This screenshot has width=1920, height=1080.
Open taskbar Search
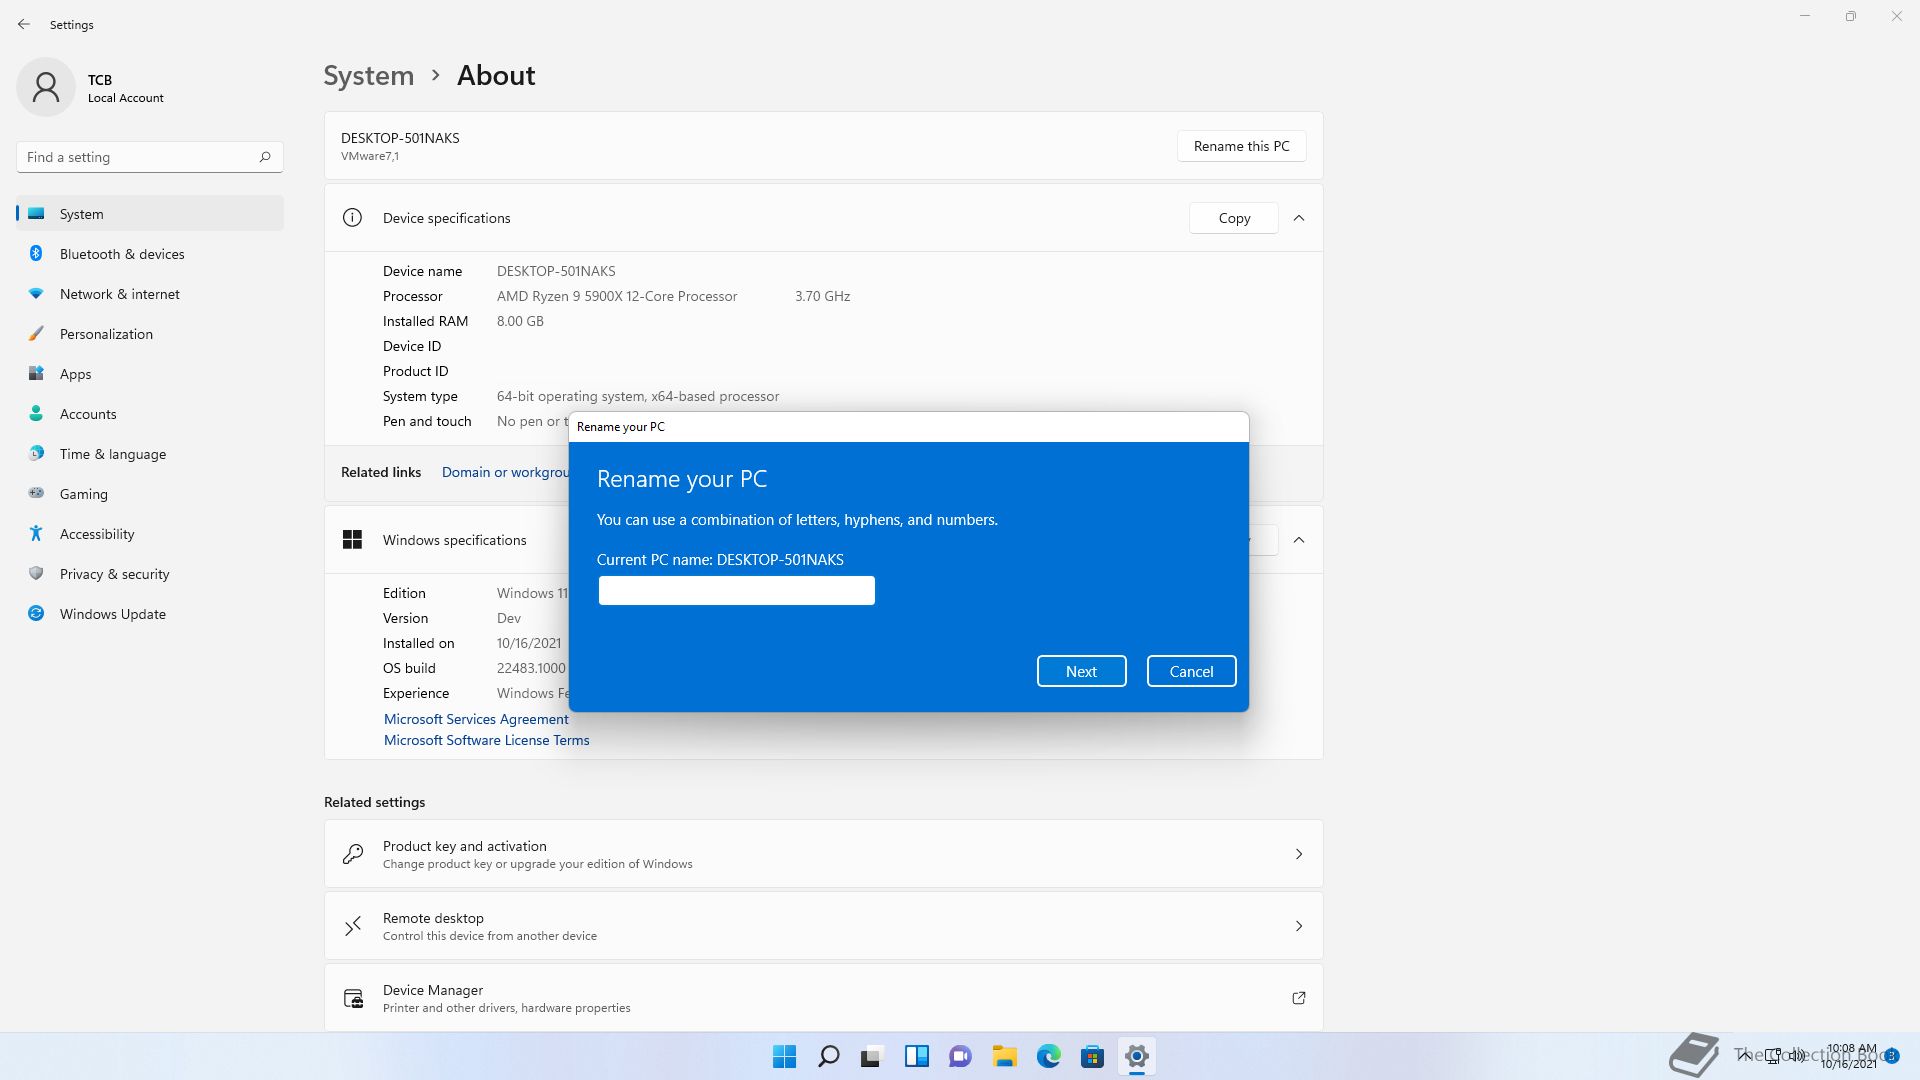tap(829, 1056)
